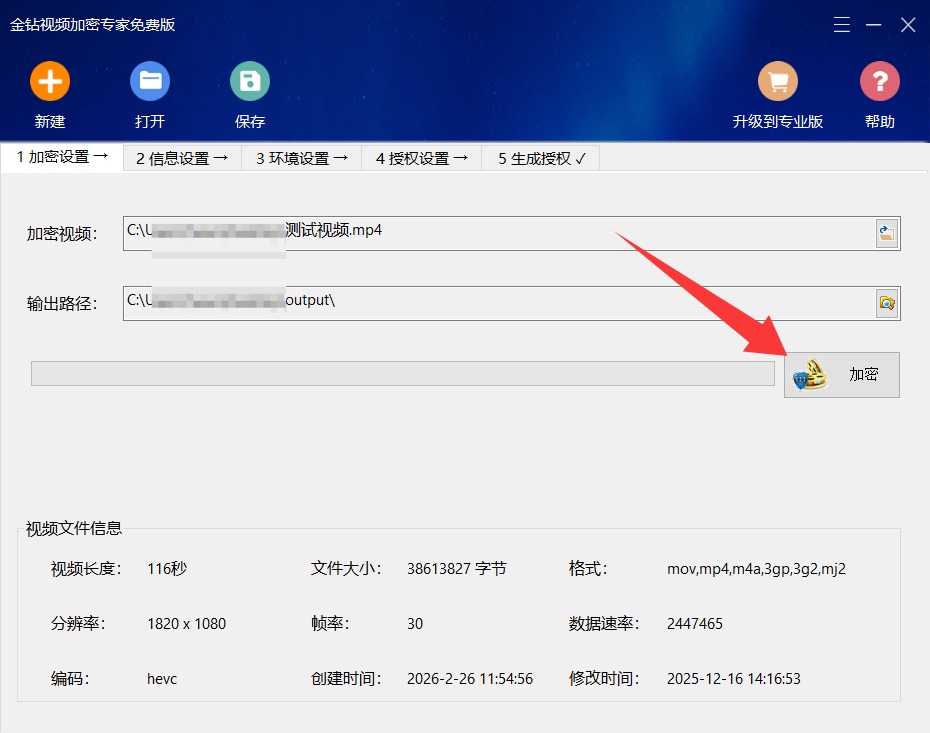
Task: Select the data rate value 2447465
Action: 695,624
